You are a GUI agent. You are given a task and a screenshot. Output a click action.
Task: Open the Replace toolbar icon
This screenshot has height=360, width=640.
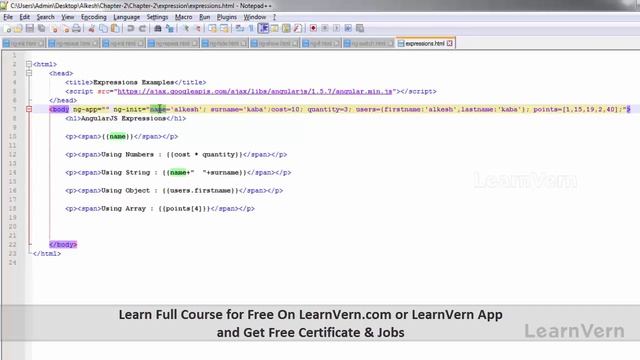tap(169, 28)
